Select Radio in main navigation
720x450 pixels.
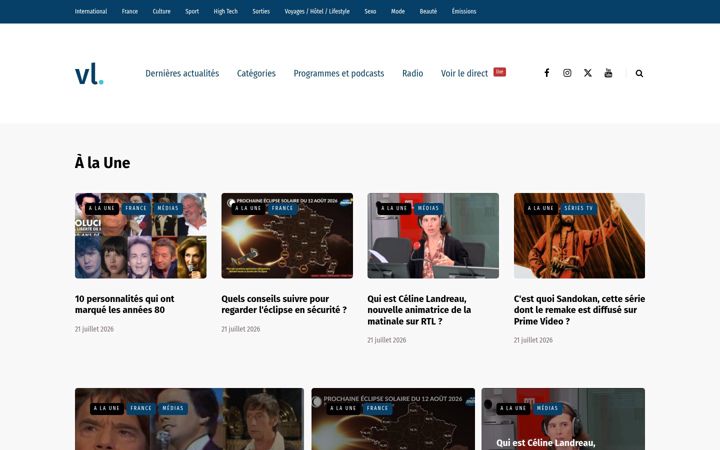[x=413, y=73]
